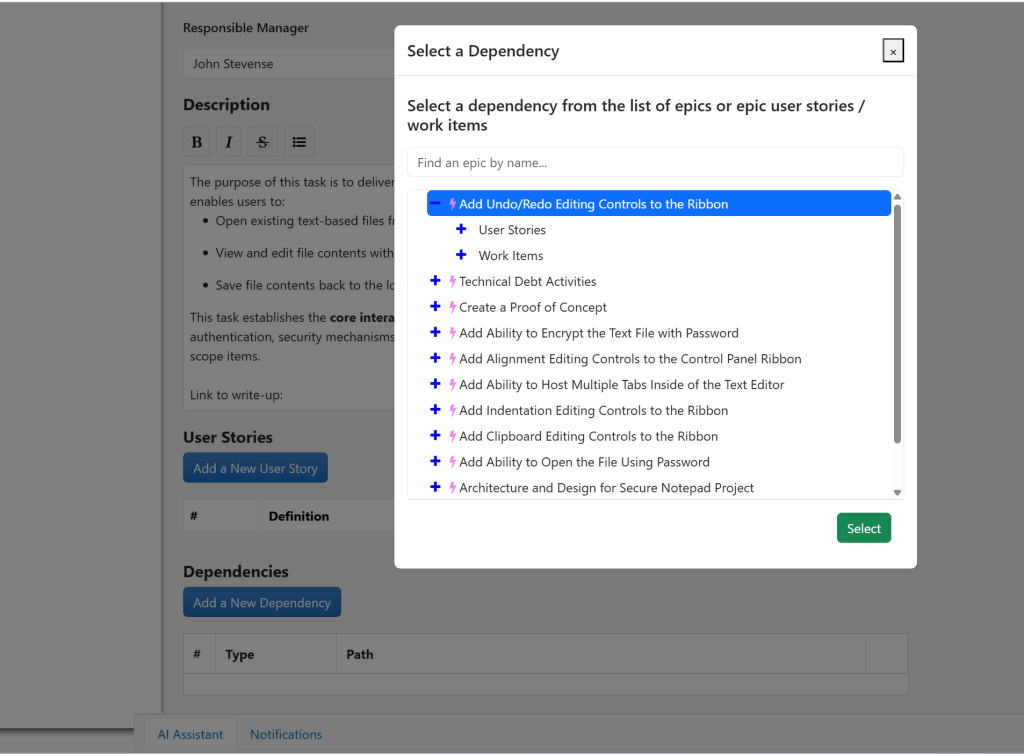Open the AI Assistant tab
The image size is (1024, 754).
coord(190,735)
